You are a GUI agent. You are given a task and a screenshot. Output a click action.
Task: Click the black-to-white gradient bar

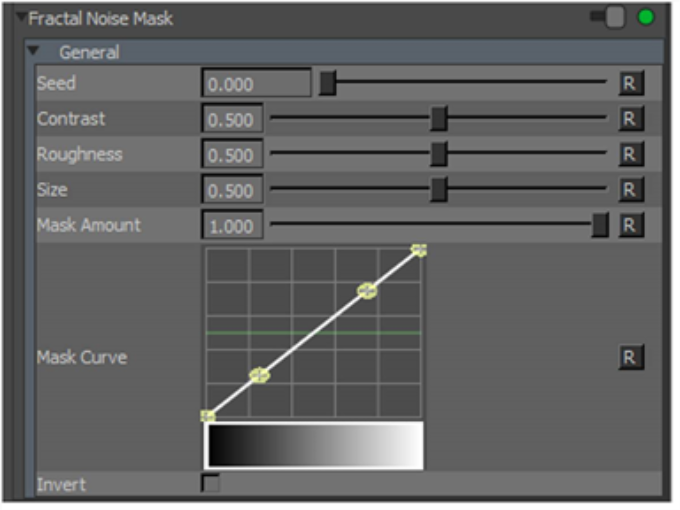(314, 445)
